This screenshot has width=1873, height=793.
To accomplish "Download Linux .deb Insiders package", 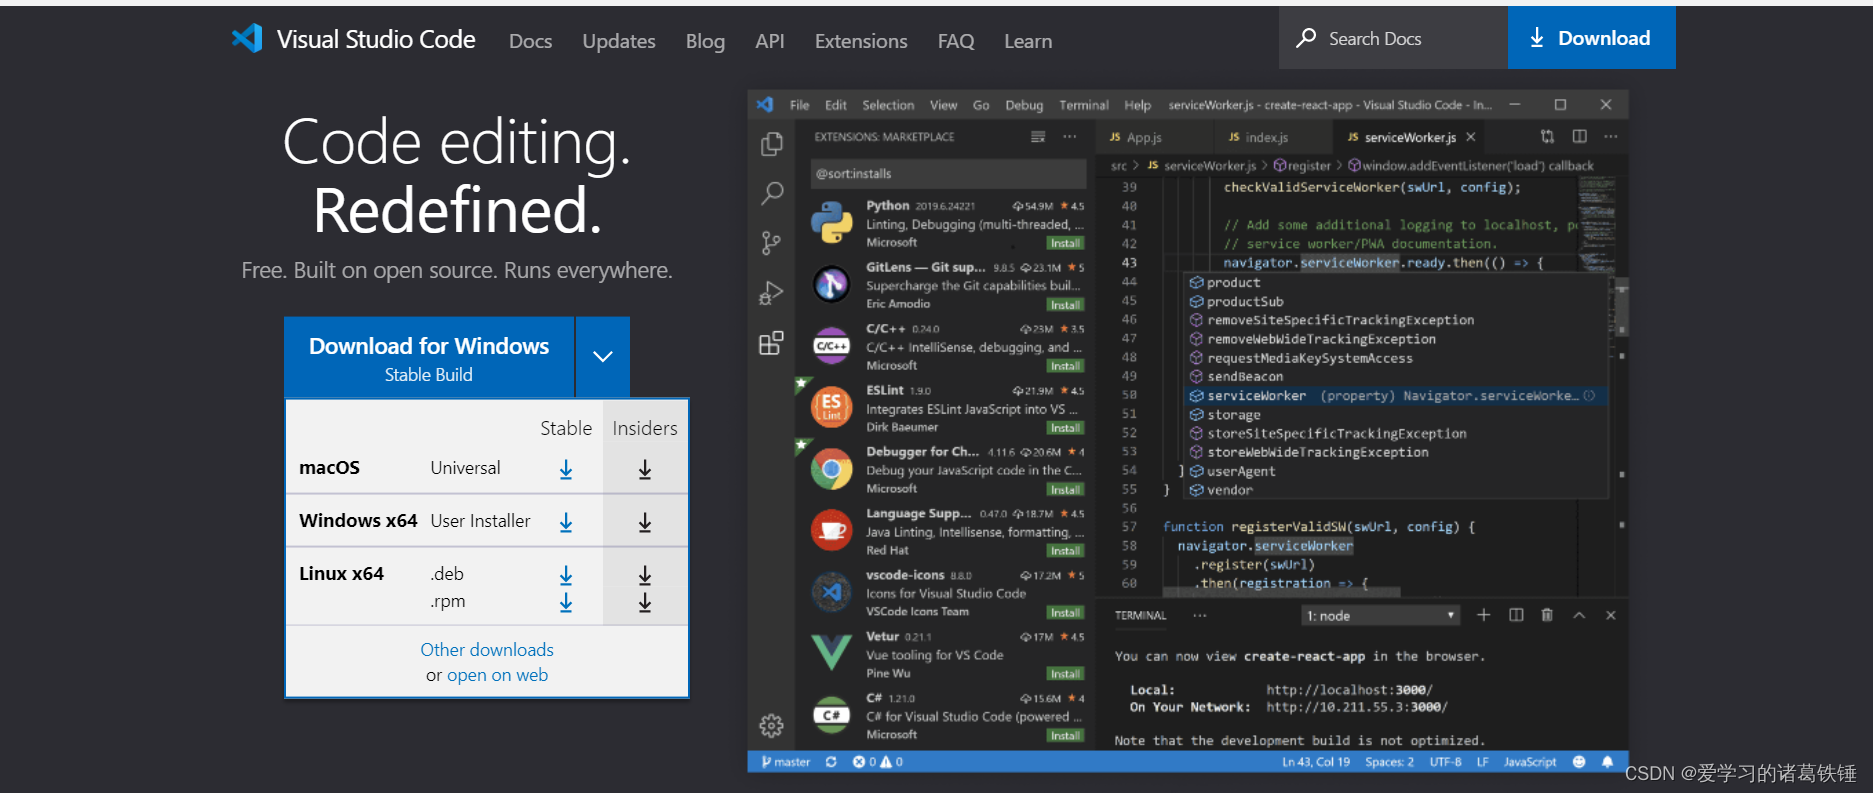I will (645, 575).
